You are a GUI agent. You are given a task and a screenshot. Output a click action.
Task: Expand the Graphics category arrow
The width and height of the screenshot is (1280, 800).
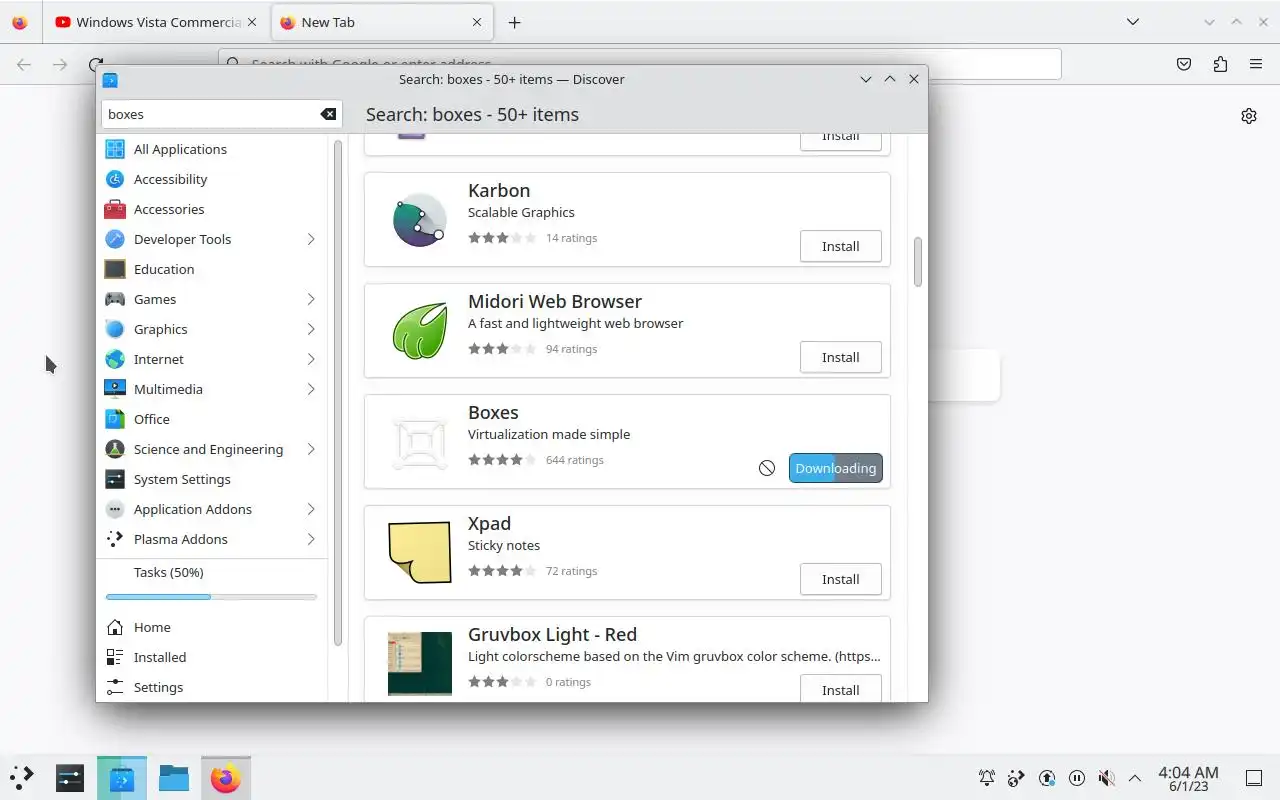[x=311, y=329]
